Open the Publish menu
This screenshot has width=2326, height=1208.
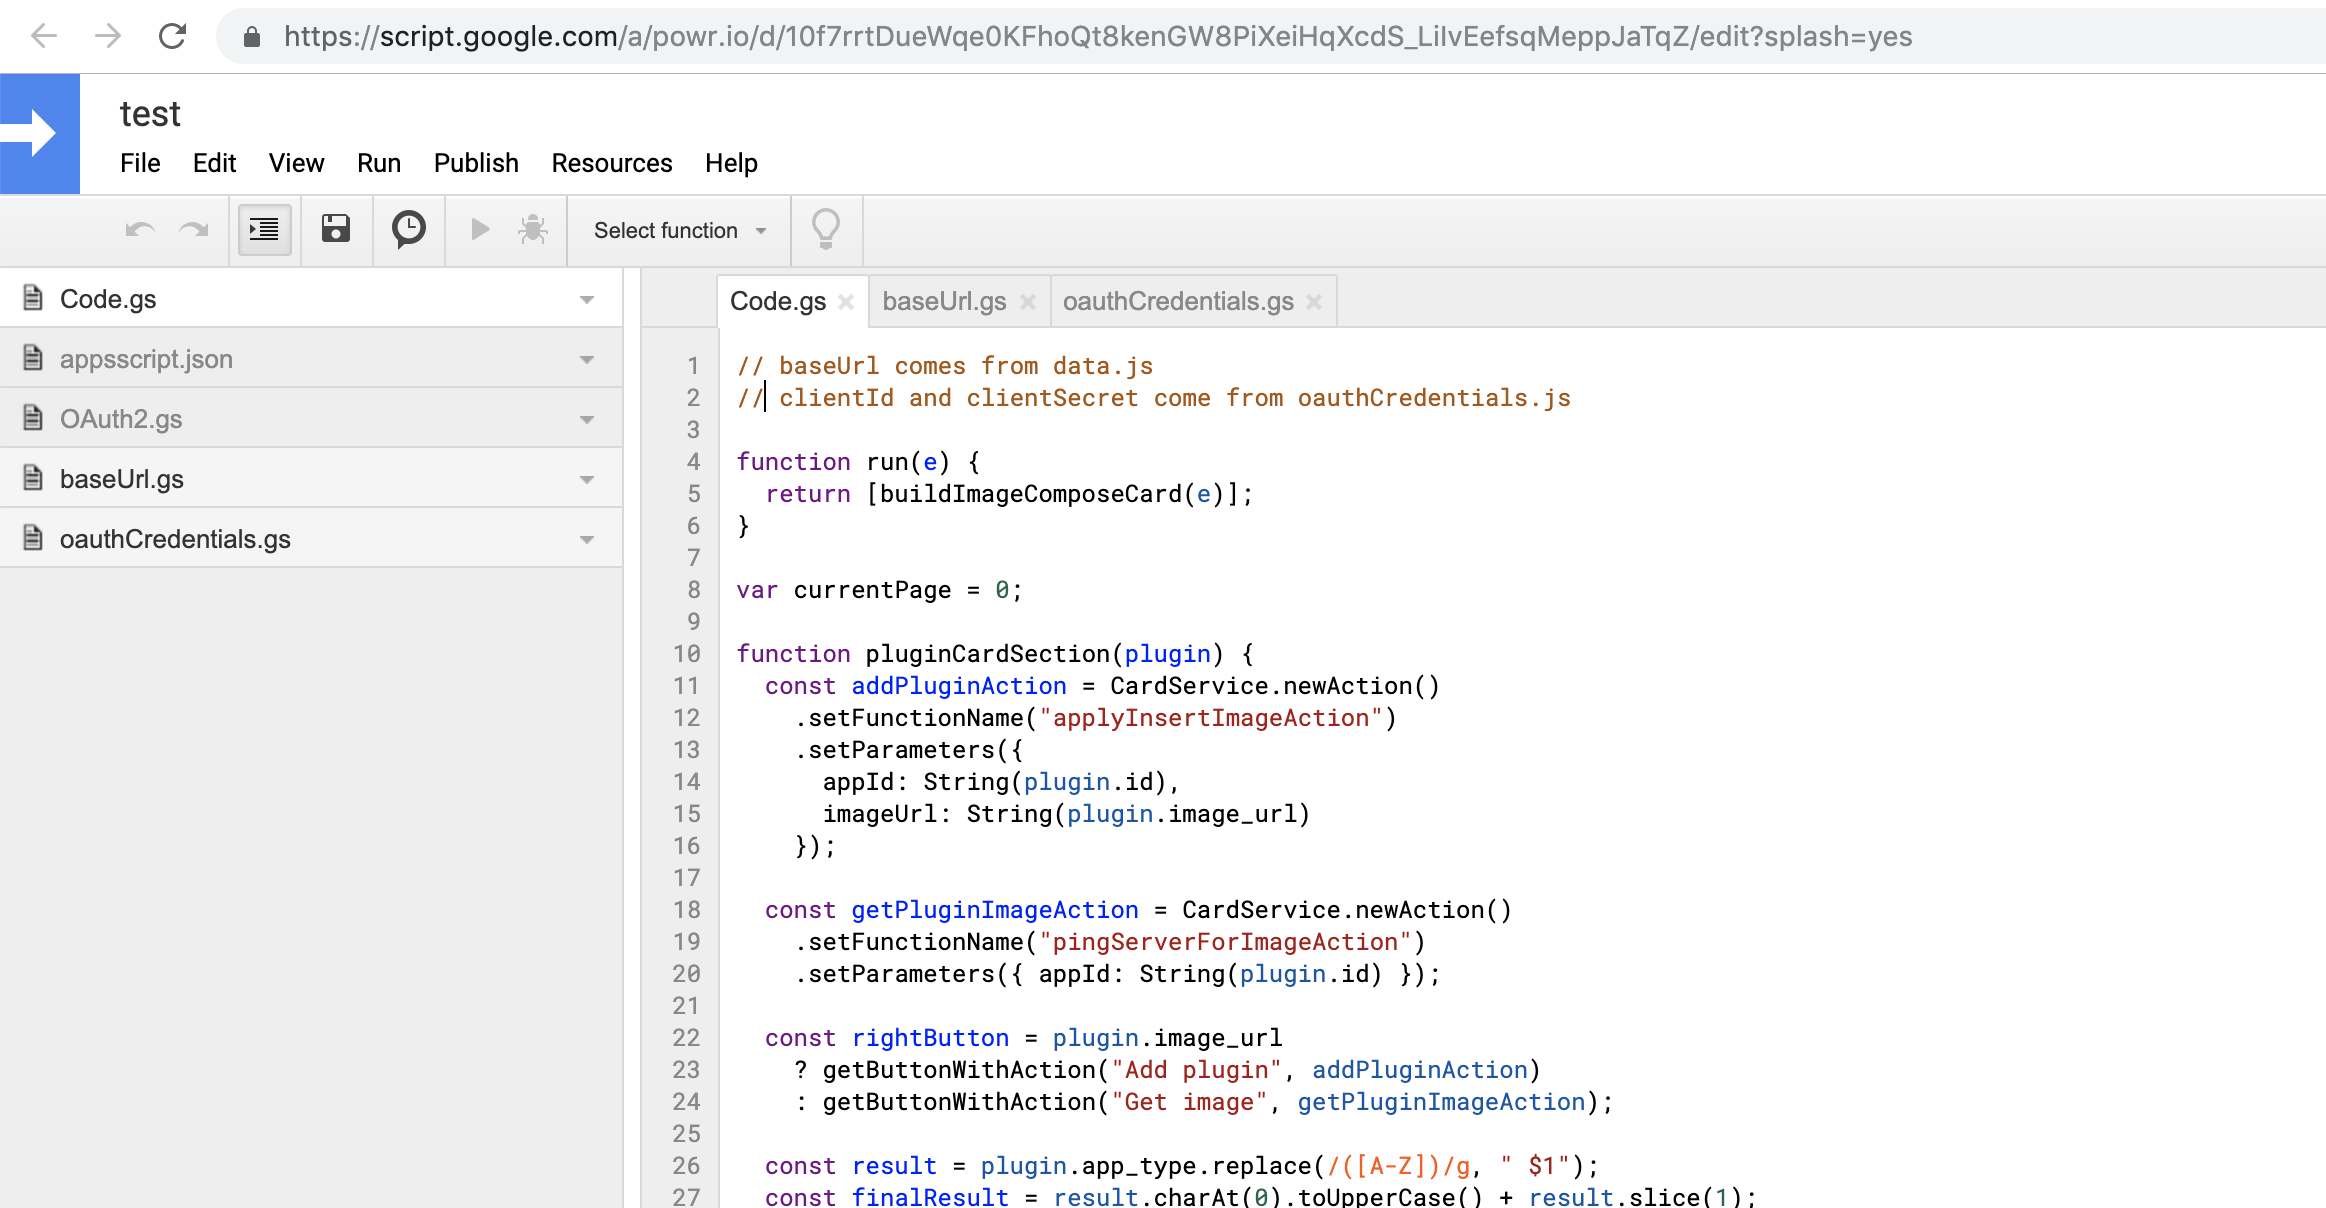point(476,163)
